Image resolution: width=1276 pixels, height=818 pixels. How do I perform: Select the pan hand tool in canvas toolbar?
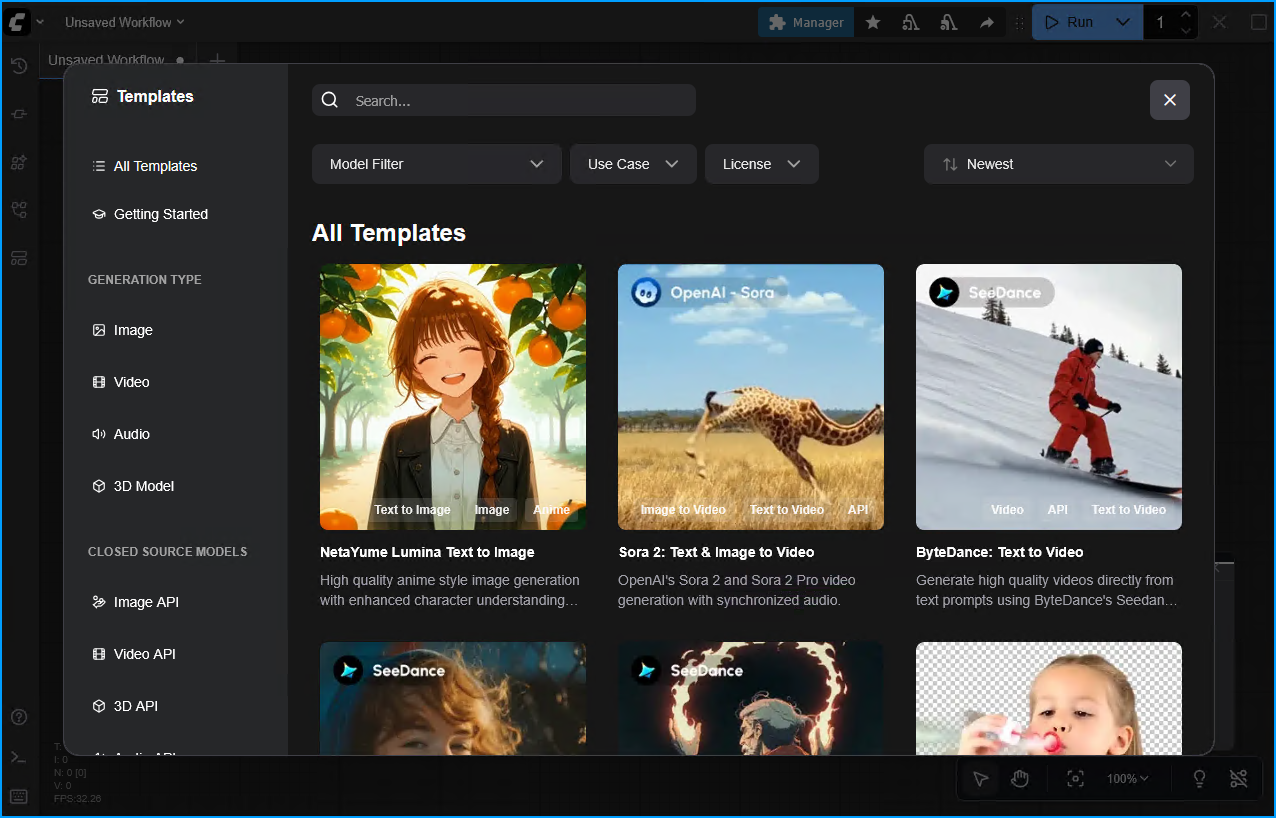coord(1019,778)
